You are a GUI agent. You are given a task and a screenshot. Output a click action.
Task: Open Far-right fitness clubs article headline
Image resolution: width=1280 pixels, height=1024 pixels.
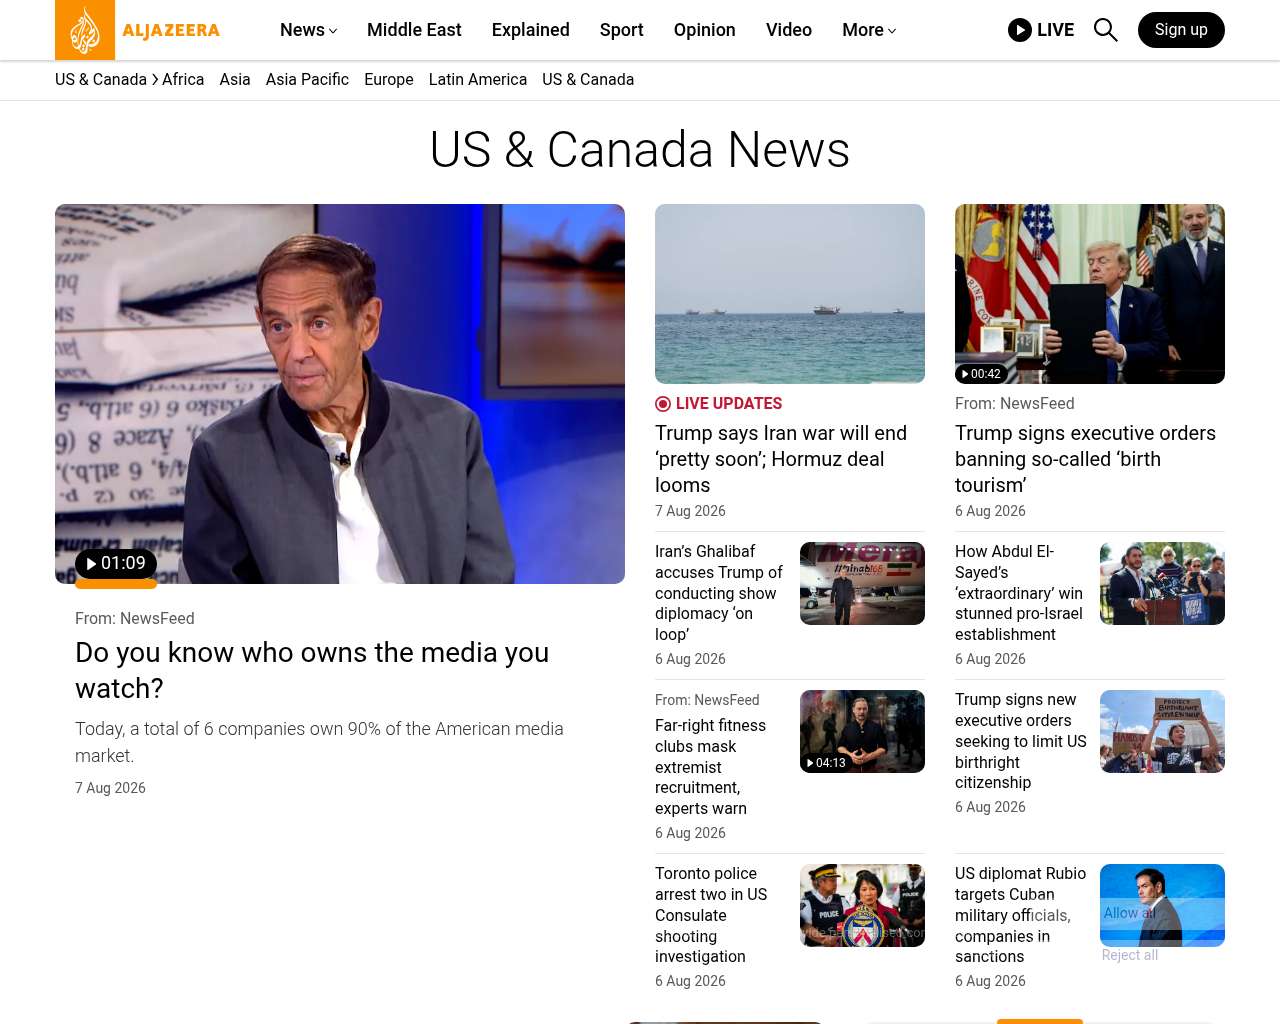pos(710,767)
